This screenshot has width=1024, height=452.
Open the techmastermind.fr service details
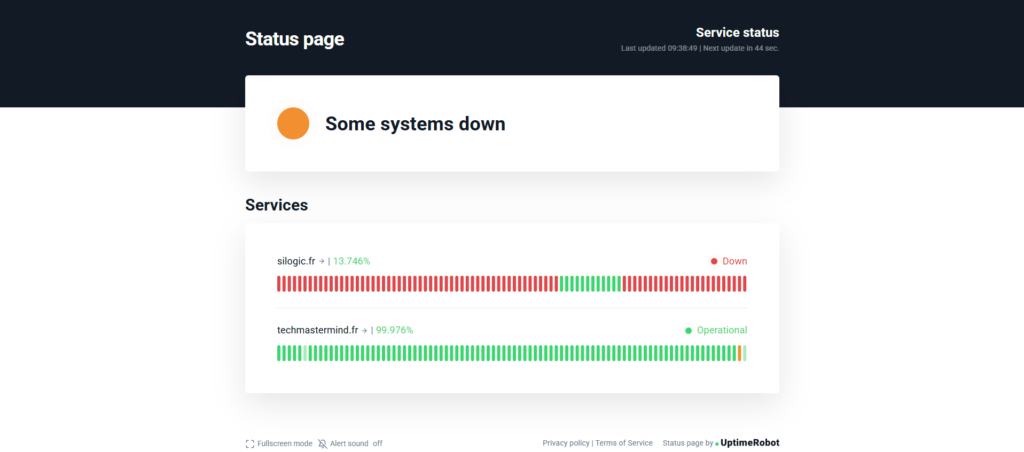[x=317, y=330]
